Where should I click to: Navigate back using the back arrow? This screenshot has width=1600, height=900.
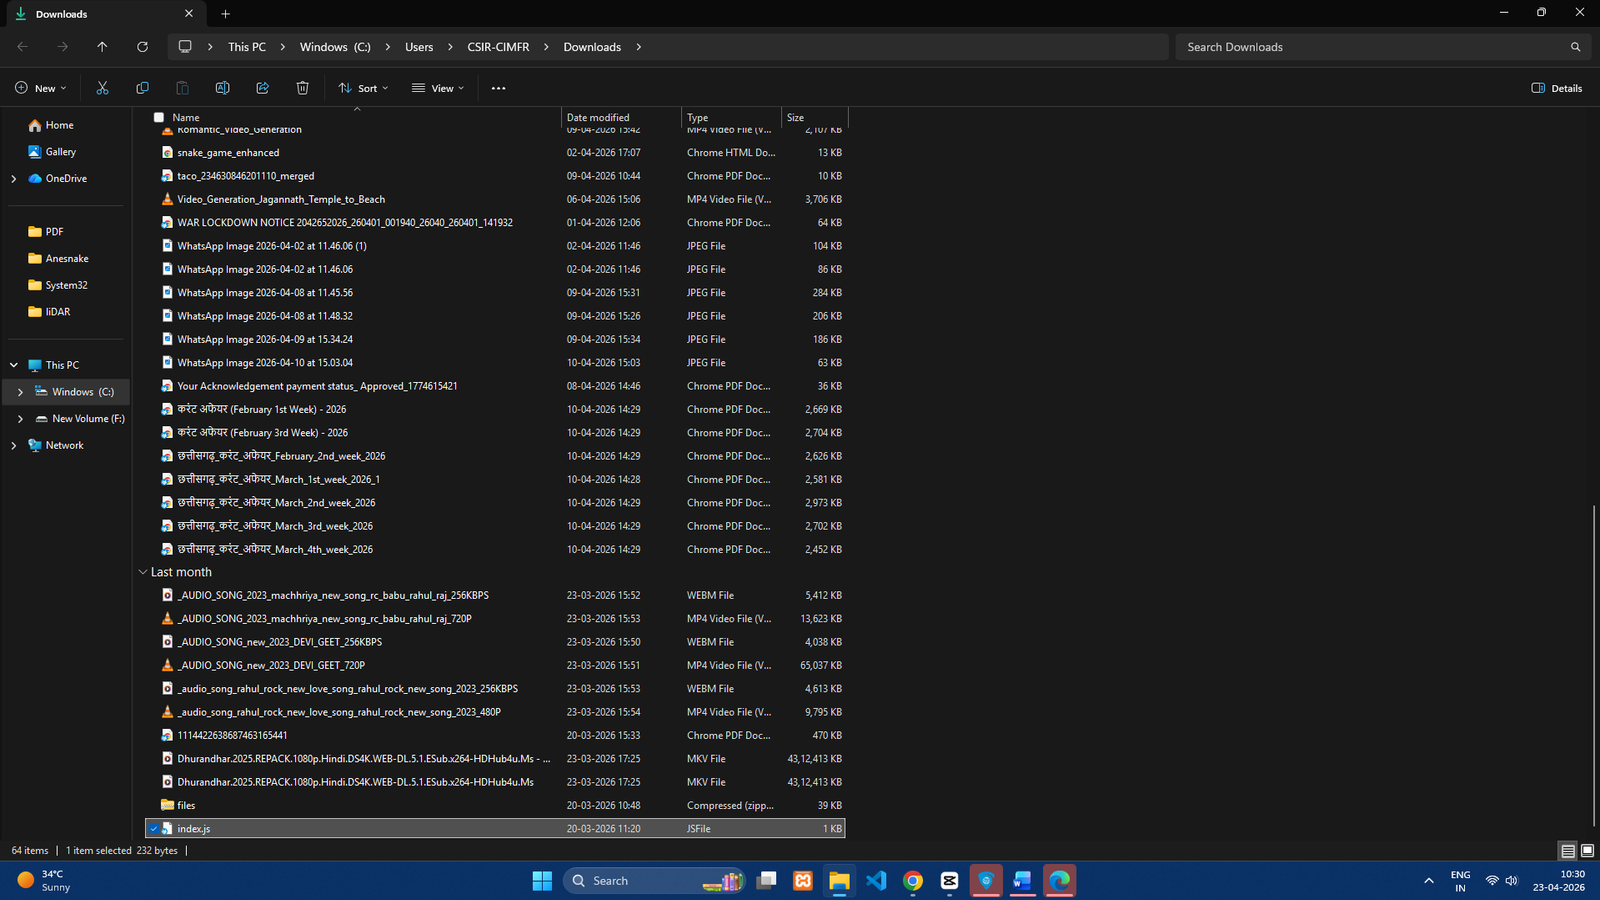(x=22, y=47)
